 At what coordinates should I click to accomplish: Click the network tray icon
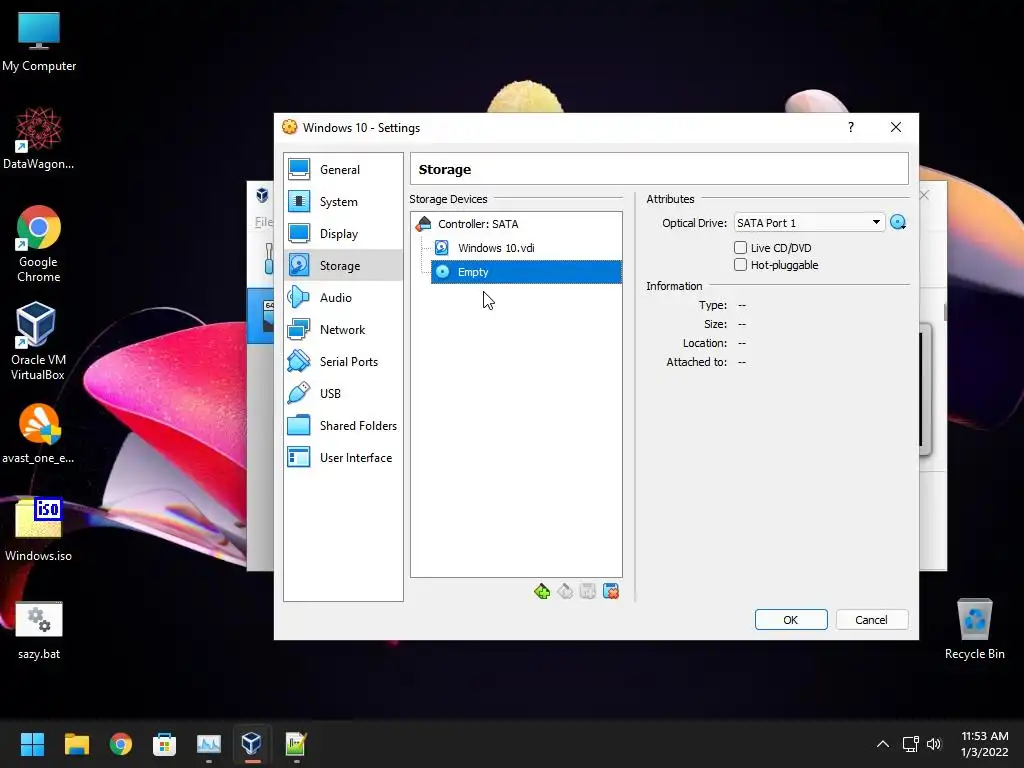point(910,744)
